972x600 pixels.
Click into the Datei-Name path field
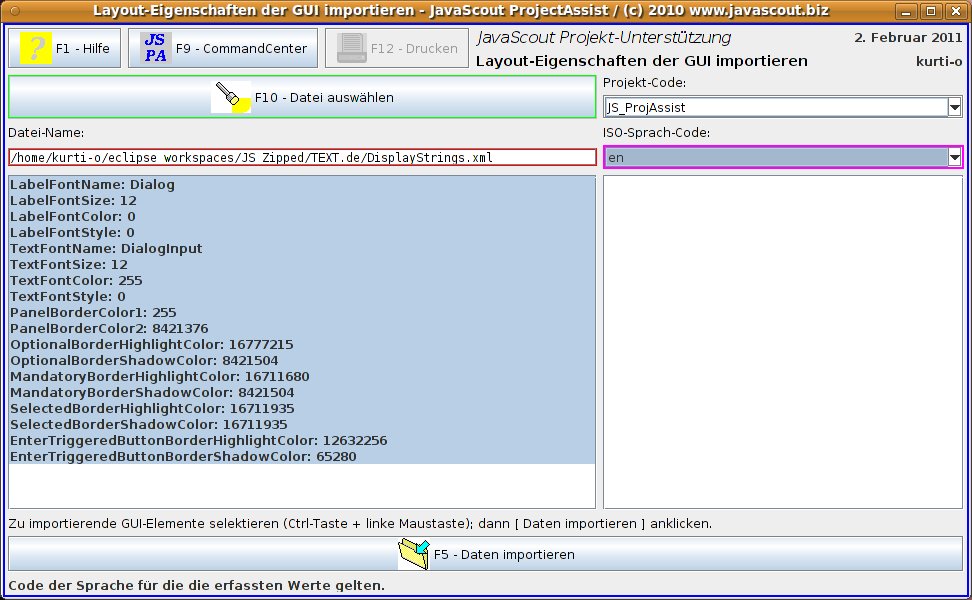[300, 158]
